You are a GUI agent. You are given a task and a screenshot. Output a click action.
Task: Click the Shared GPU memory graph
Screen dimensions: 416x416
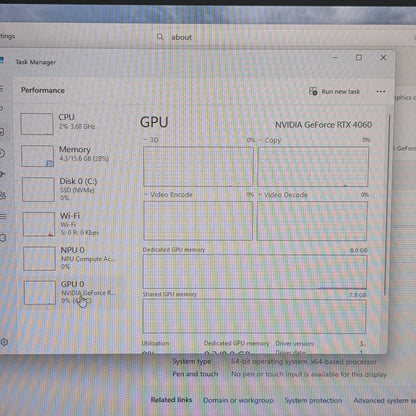(254, 316)
